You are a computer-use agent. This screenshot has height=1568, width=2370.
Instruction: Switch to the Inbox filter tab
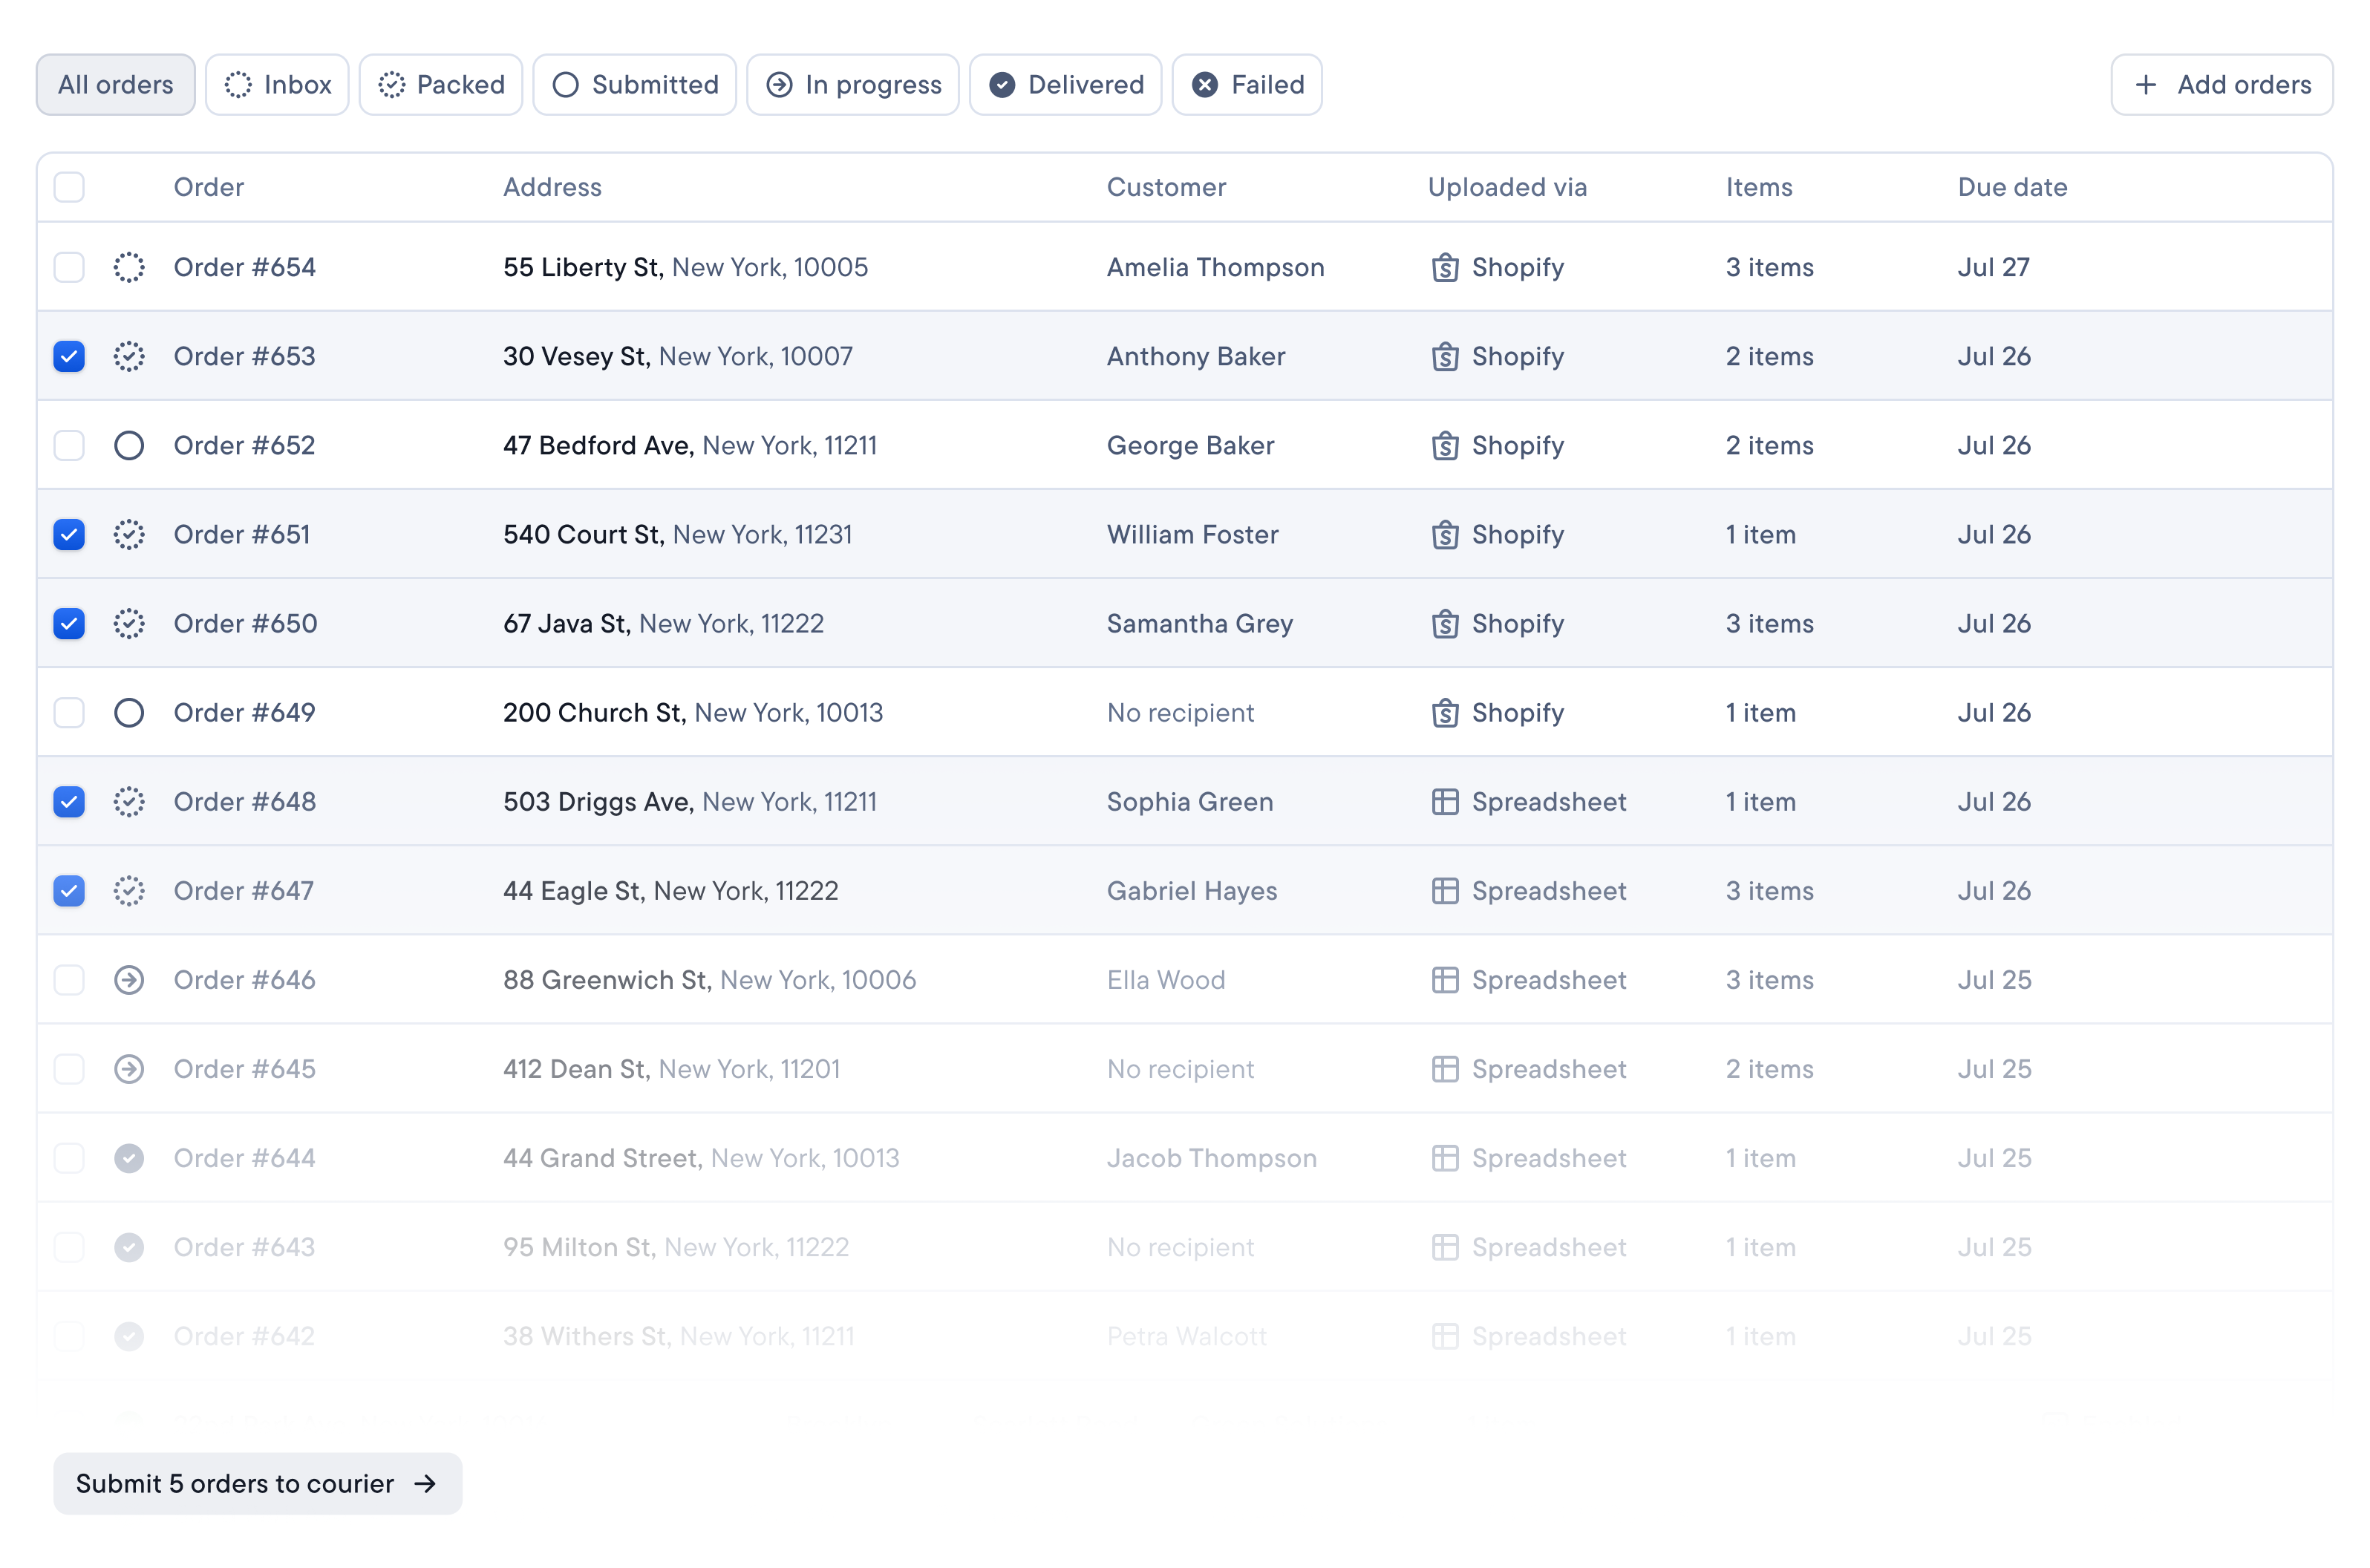coord(277,84)
